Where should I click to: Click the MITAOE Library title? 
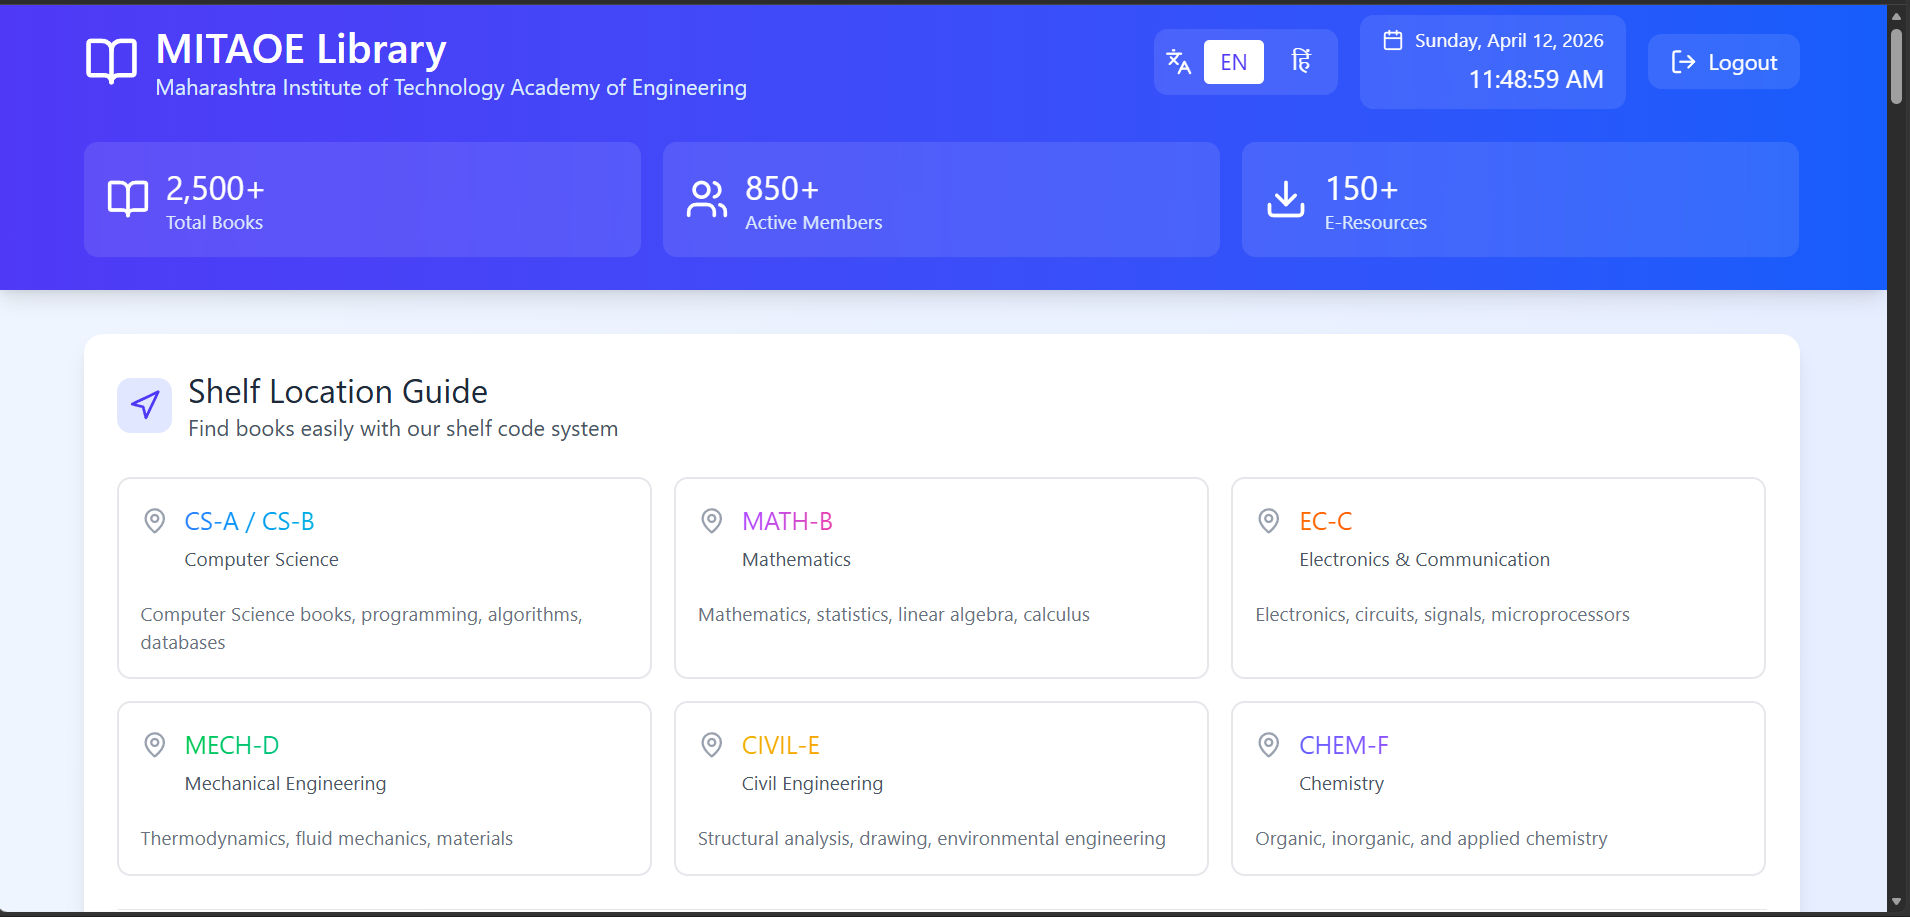click(x=301, y=49)
